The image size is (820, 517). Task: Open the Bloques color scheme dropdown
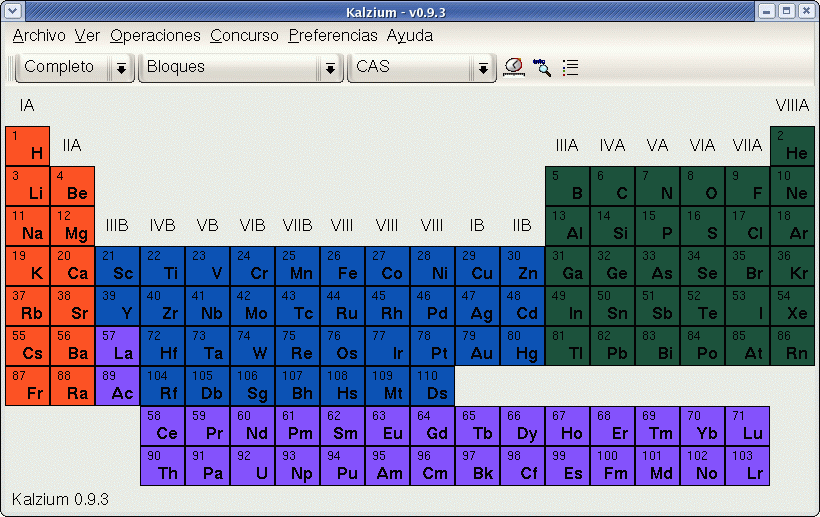coord(241,67)
